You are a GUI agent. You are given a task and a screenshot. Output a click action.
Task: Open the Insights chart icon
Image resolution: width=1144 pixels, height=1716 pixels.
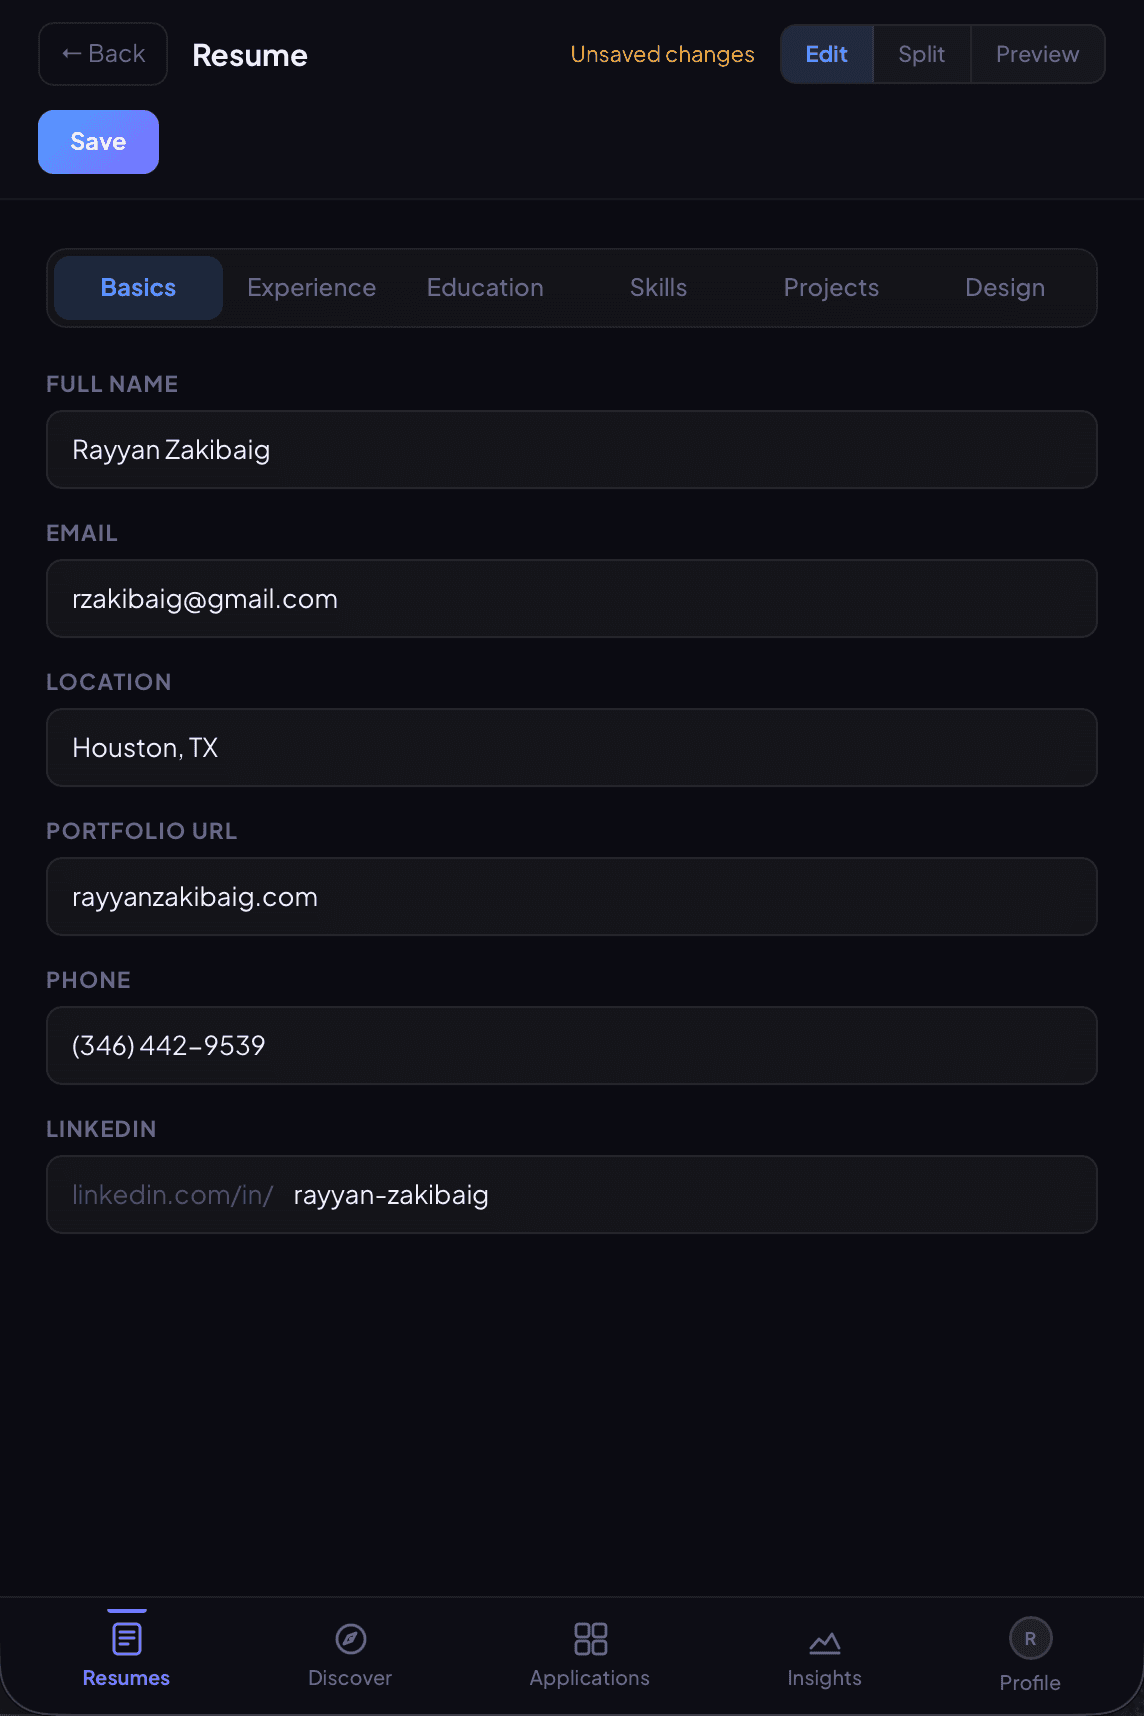tap(824, 1642)
